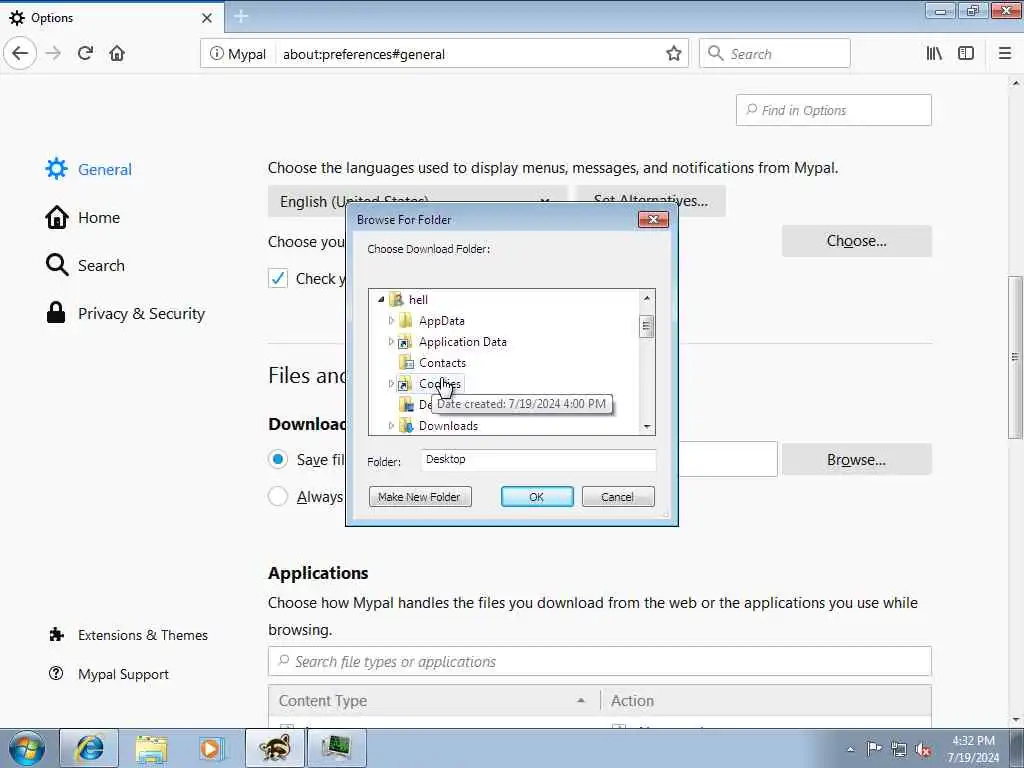Open the home page via the house icon
1024x768 pixels.
coord(117,54)
